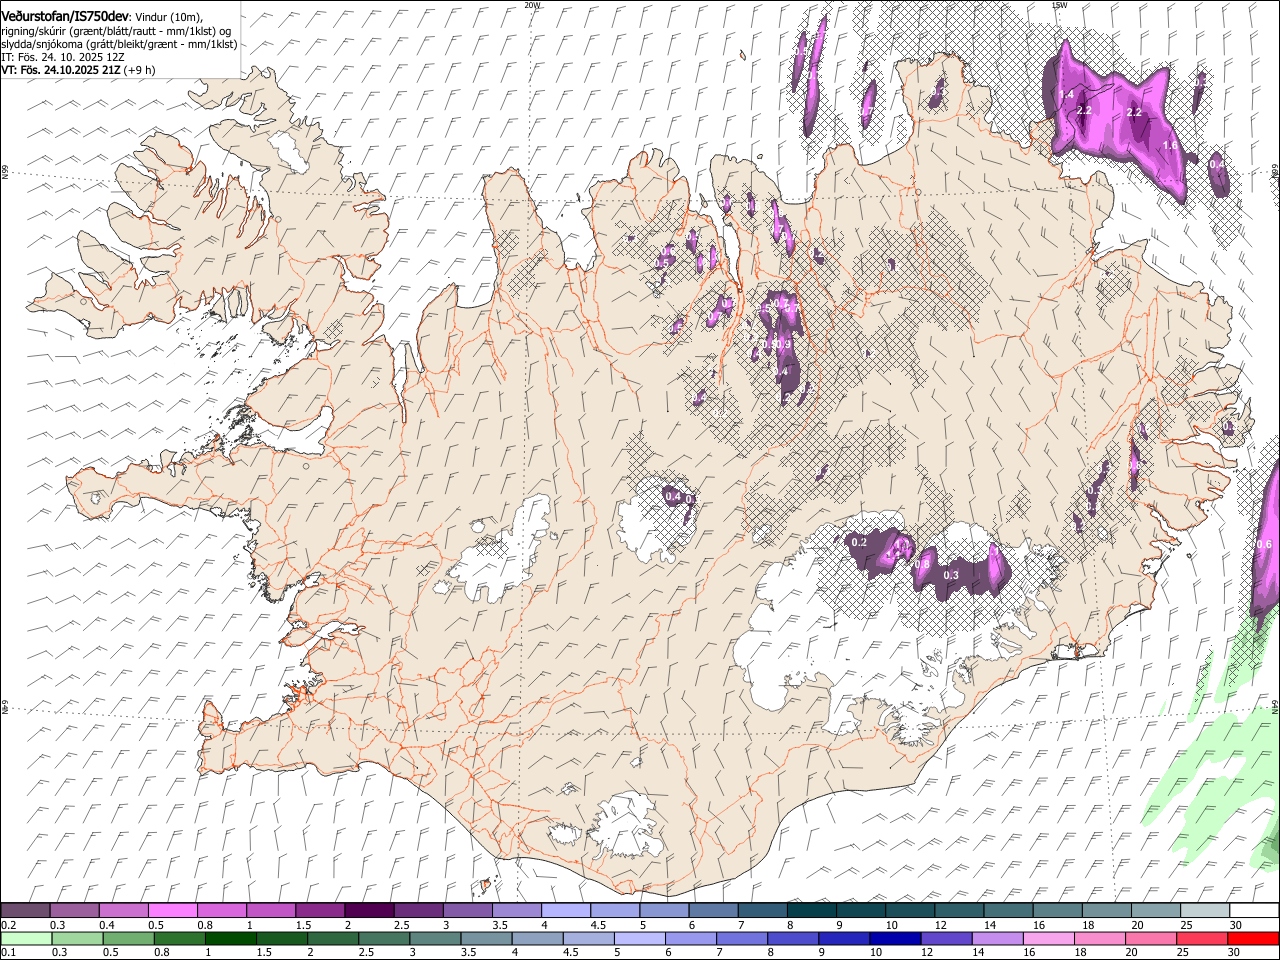The image size is (1280, 960).
Task: Pick the deep blue swatch starting at 10 on the rain scale
Action: point(894,939)
